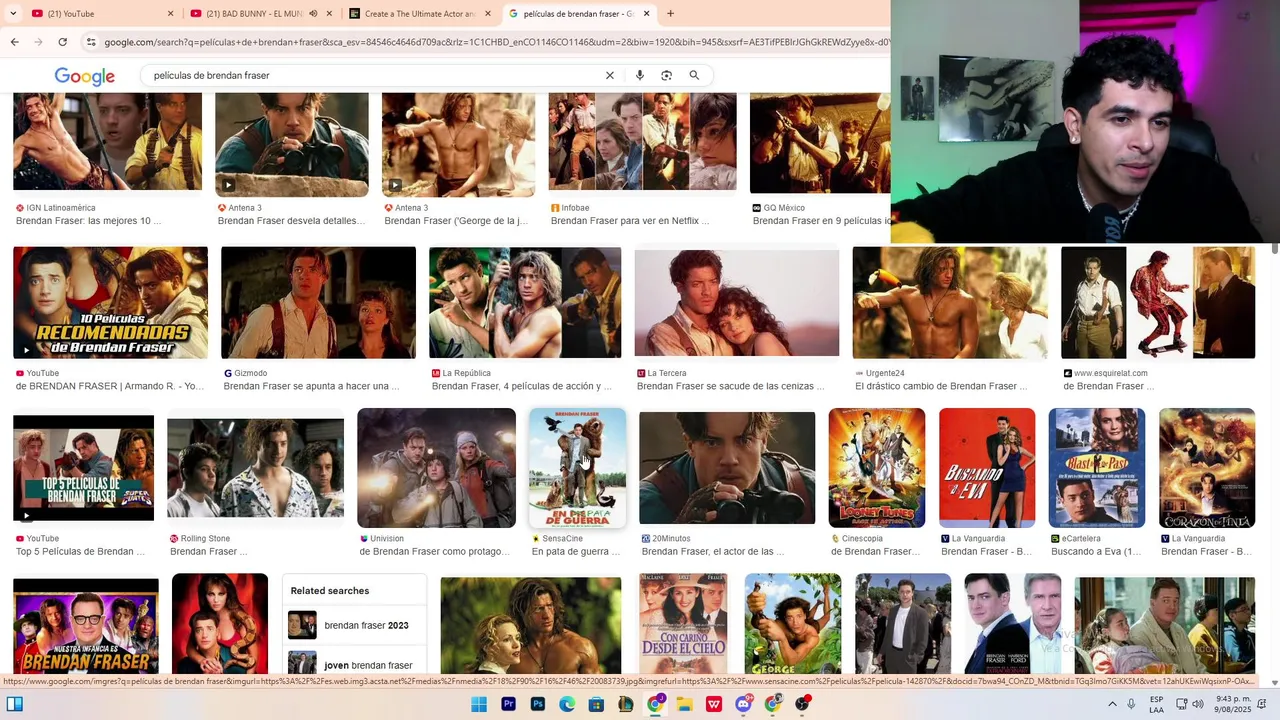
Task: Open Google Lens image search icon
Action: click(666, 75)
